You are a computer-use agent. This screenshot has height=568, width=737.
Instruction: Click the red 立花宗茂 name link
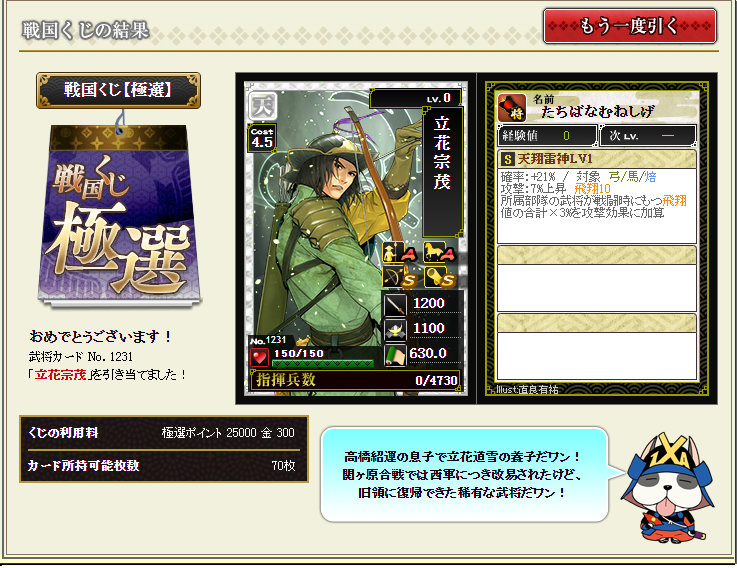(x=60, y=374)
